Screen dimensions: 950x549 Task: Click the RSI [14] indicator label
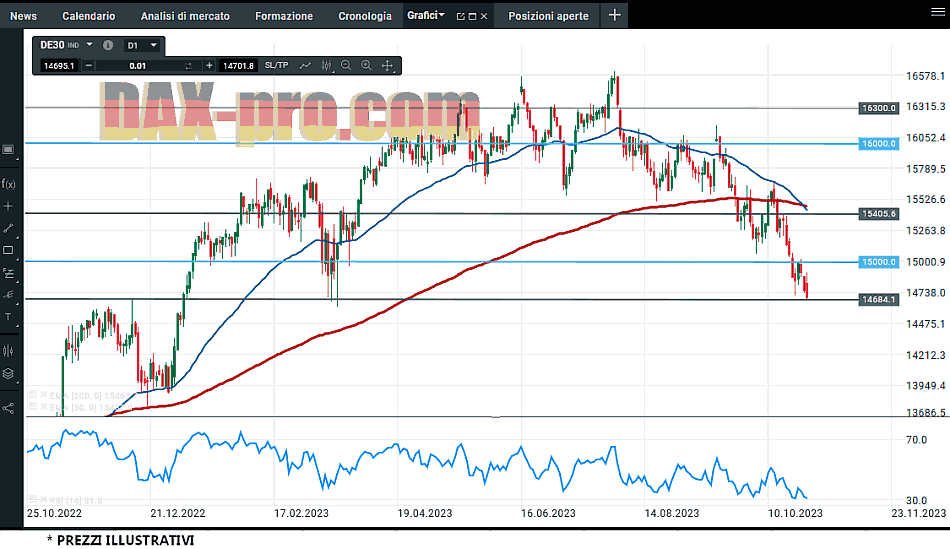pyautogui.click(x=75, y=500)
